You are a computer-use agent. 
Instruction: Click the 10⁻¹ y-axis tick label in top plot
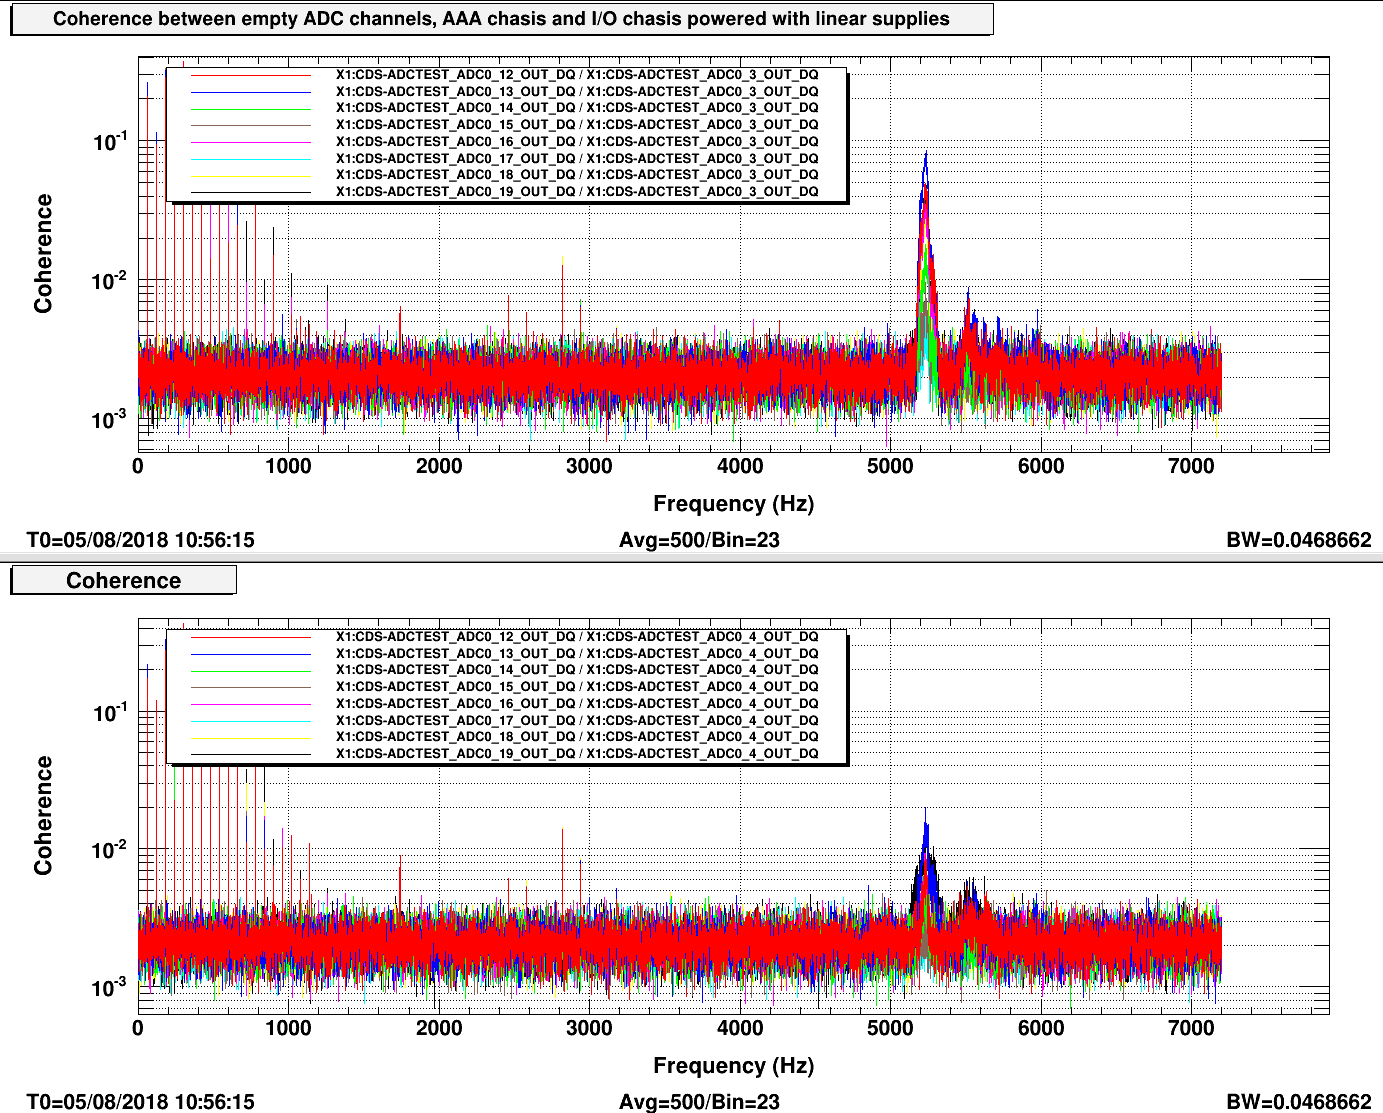pyautogui.click(x=110, y=142)
